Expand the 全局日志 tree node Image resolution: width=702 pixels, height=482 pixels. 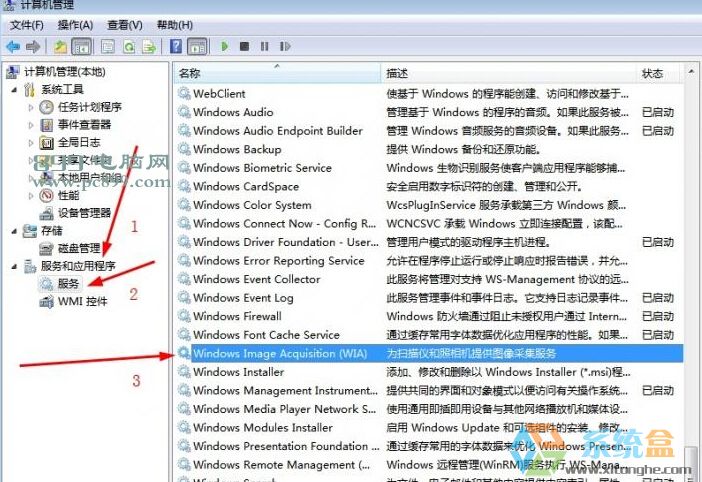pyautogui.click(x=30, y=143)
